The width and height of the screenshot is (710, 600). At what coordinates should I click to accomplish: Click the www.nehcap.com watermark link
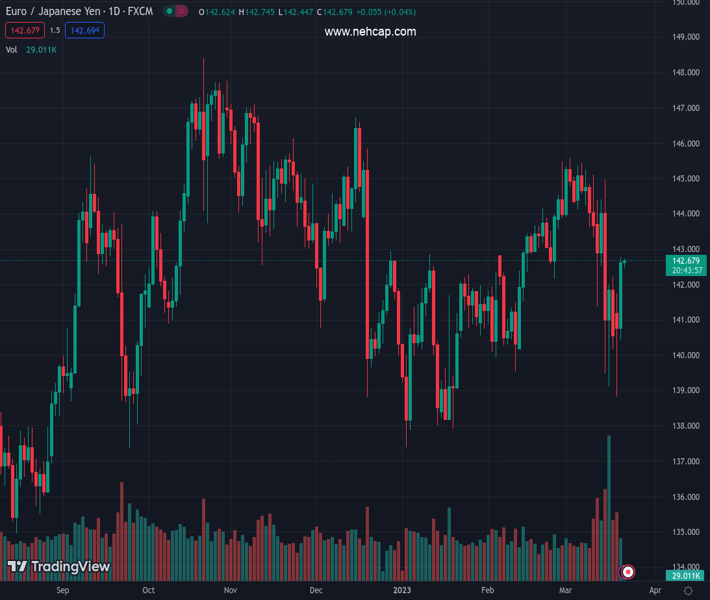point(370,32)
